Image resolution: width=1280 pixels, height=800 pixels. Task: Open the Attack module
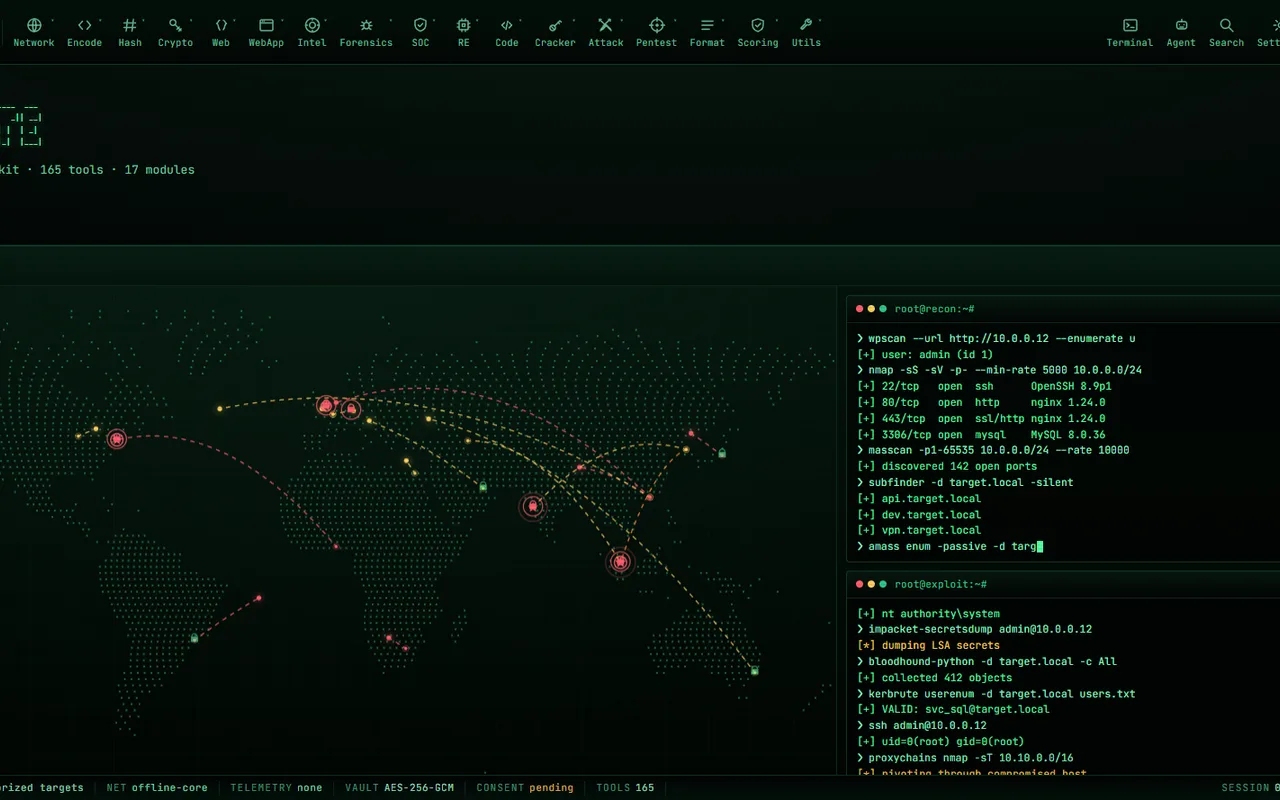(x=605, y=32)
